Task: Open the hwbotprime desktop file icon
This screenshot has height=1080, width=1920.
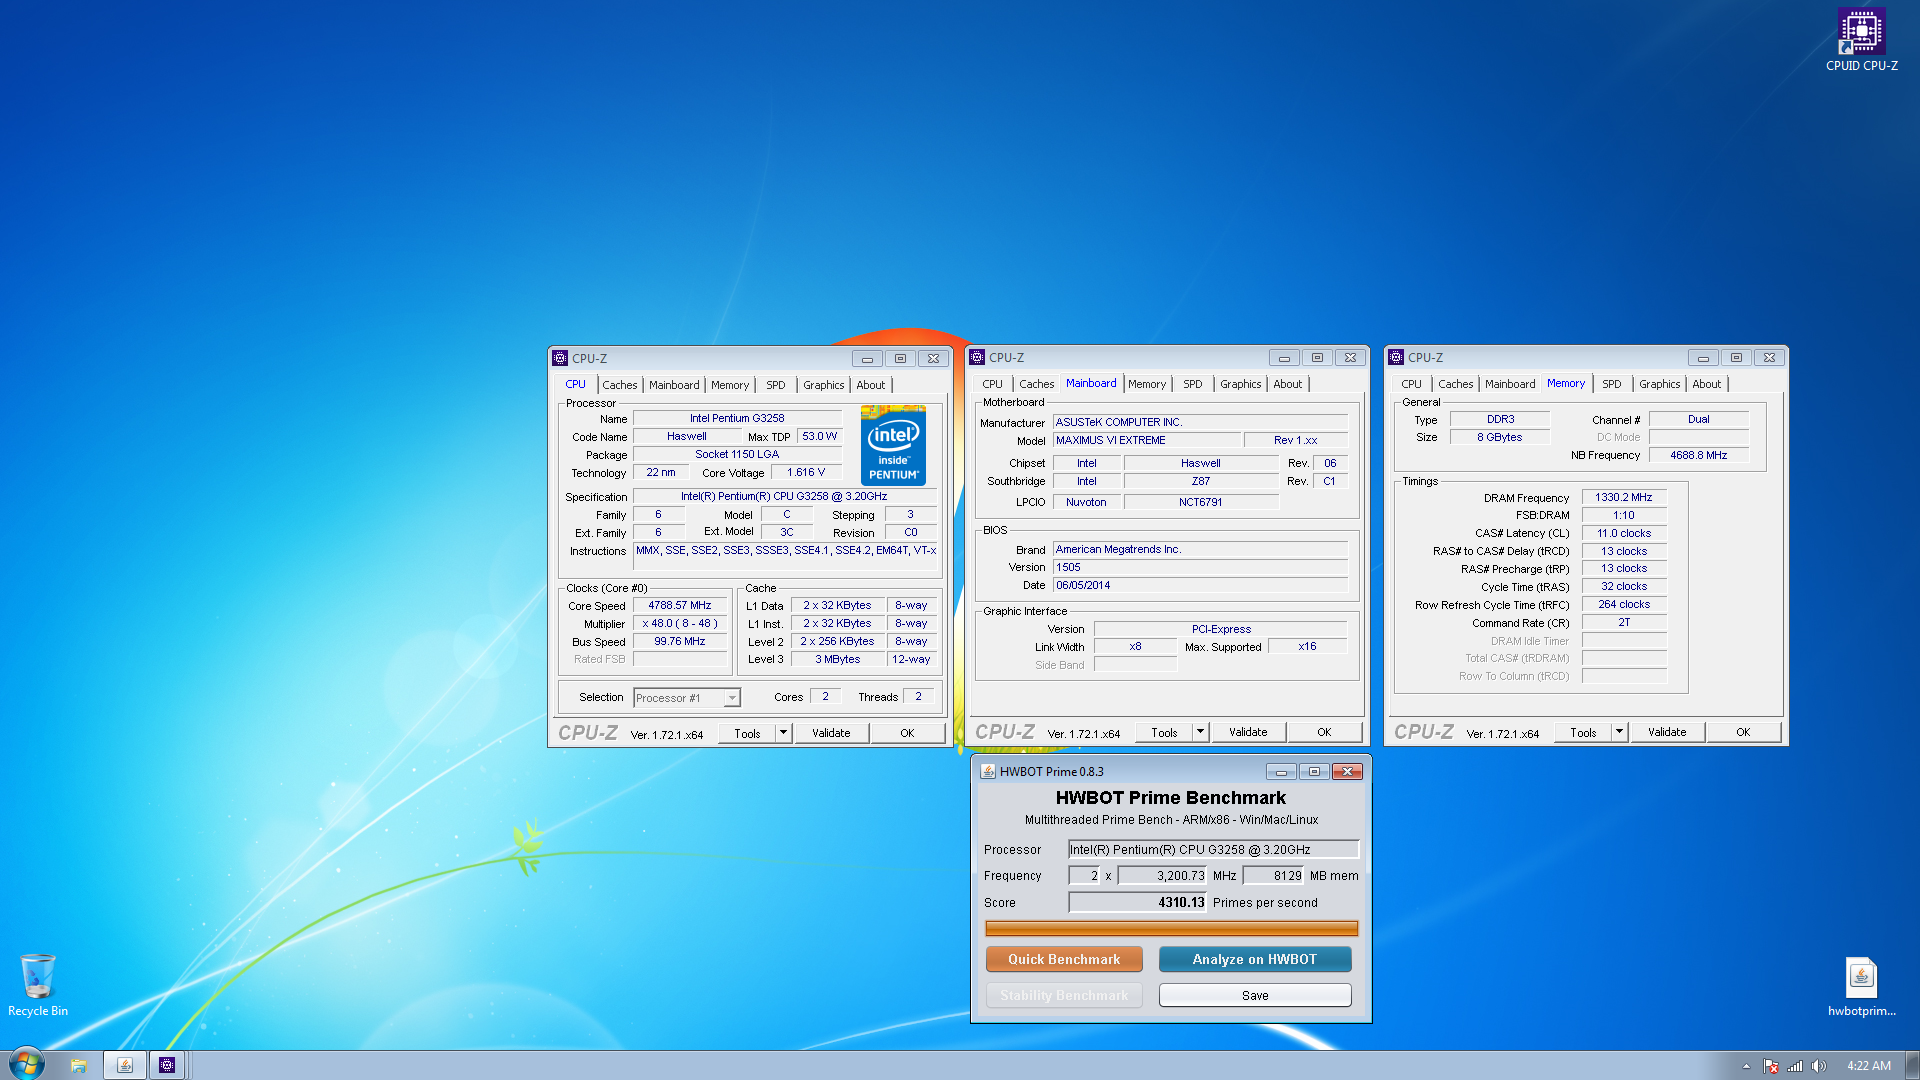Action: click(1861, 987)
